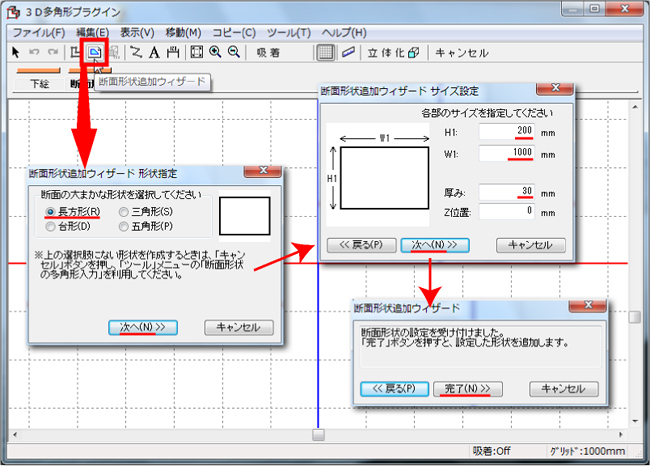Image resolution: width=650 pixels, height=466 pixels.
Task: Click the H1 size input field
Action: tap(508, 131)
